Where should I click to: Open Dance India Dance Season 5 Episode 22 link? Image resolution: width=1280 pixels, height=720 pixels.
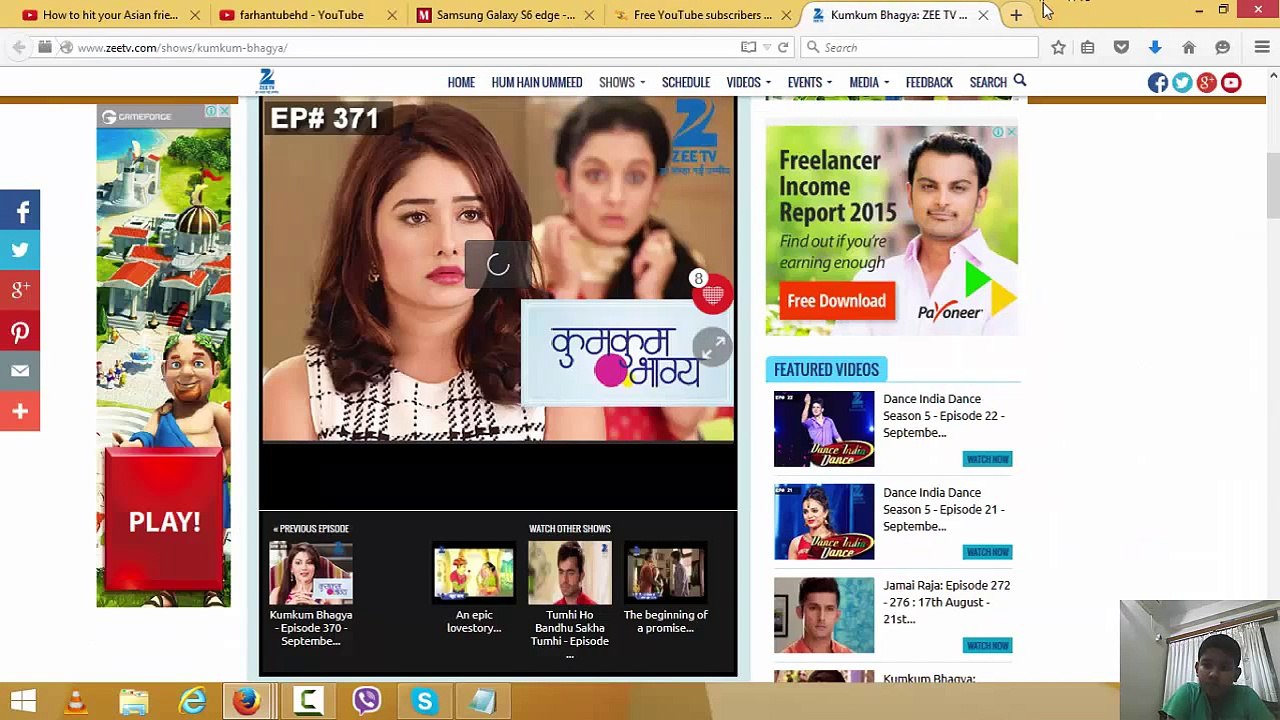(944, 416)
